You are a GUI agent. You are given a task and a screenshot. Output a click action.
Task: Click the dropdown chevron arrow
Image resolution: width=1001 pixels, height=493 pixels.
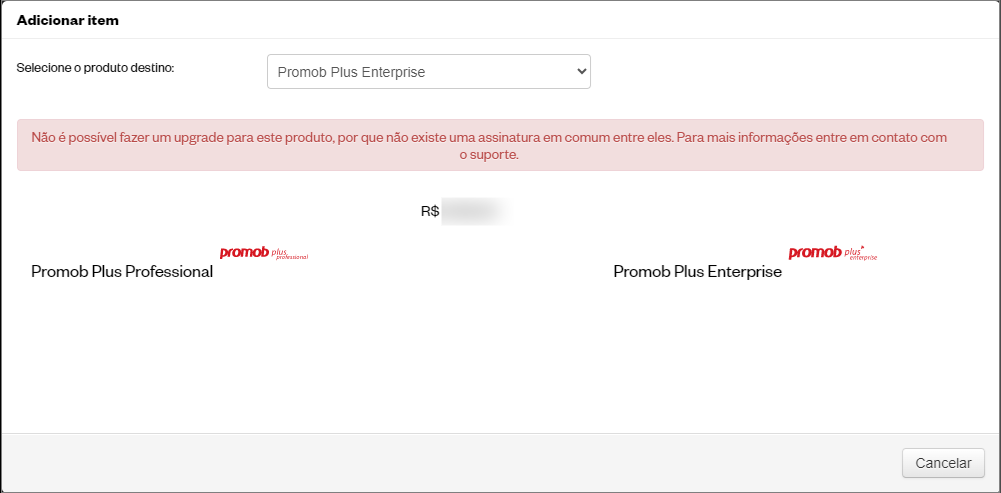point(581,72)
